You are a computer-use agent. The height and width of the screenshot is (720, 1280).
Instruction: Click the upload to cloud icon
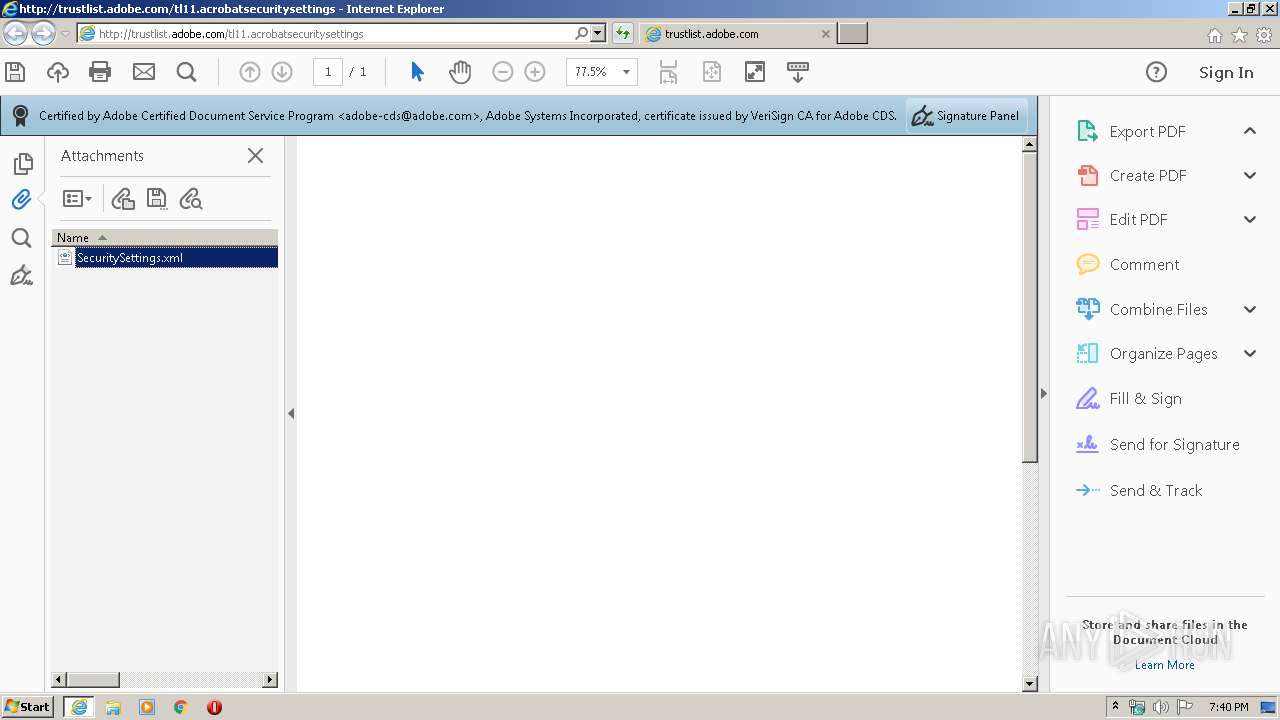click(x=58, y=72)
